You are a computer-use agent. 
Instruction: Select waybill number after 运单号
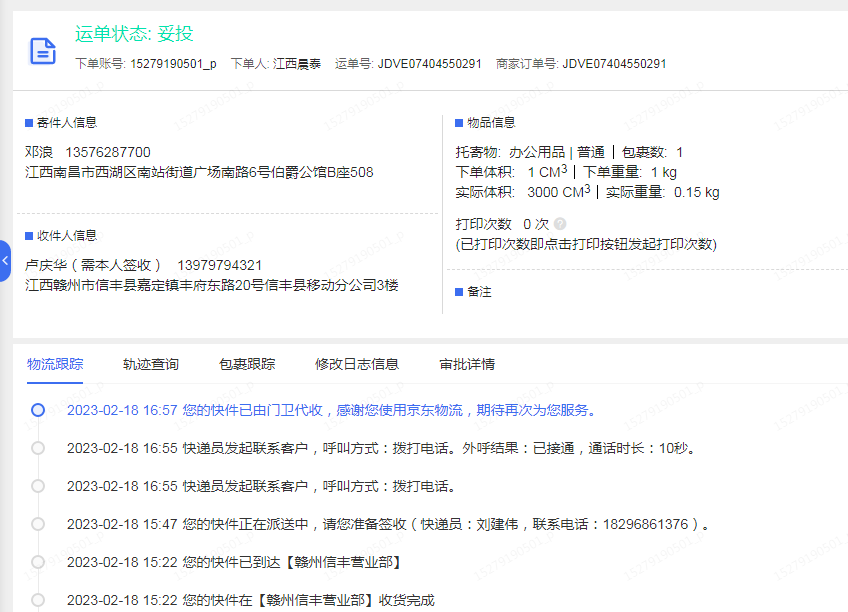[x=429, y=64]
